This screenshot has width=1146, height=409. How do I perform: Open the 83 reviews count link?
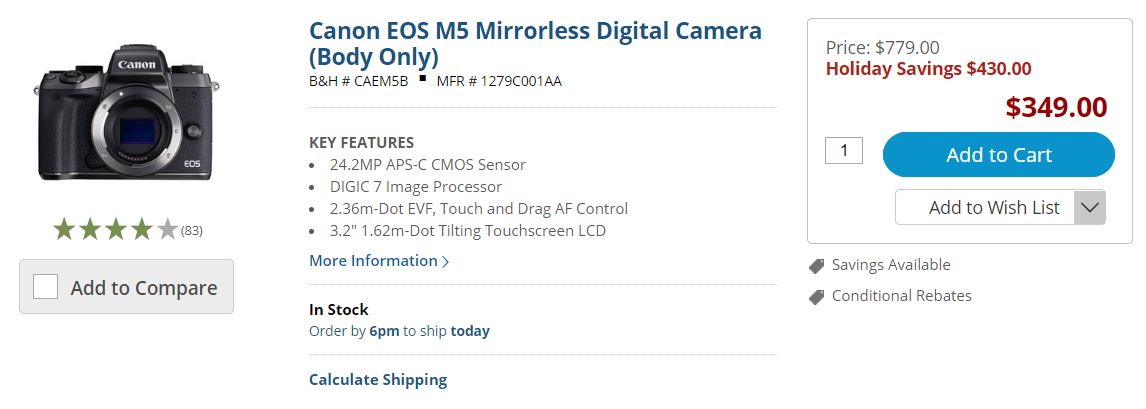click(x=192, y=231)
